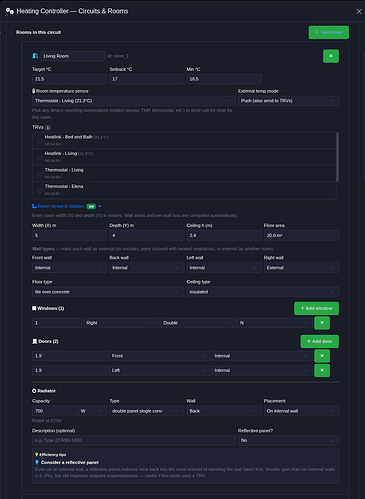Open the Ceiling type dropdown
This screenshot has height=499, width=365.
[263, 292]
